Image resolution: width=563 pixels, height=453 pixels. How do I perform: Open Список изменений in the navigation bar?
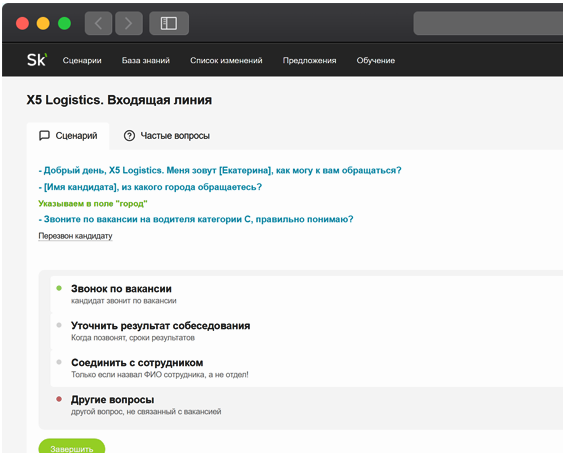pyautogui.click(x=226, y=60)
